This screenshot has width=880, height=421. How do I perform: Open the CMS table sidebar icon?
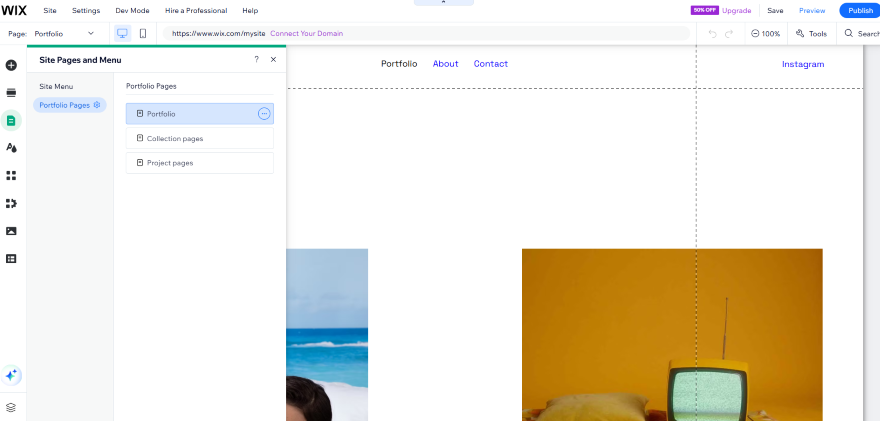(11, 259)
